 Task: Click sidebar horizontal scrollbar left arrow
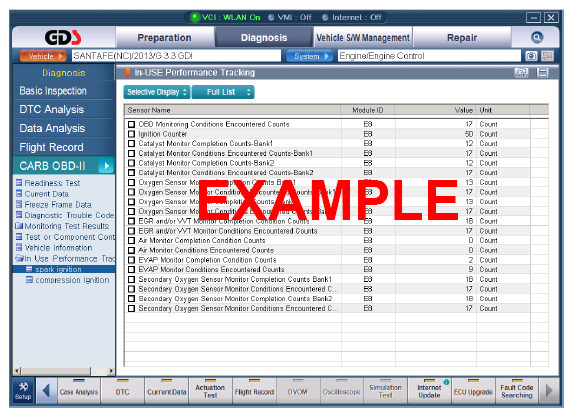click(x=17, y=371)
